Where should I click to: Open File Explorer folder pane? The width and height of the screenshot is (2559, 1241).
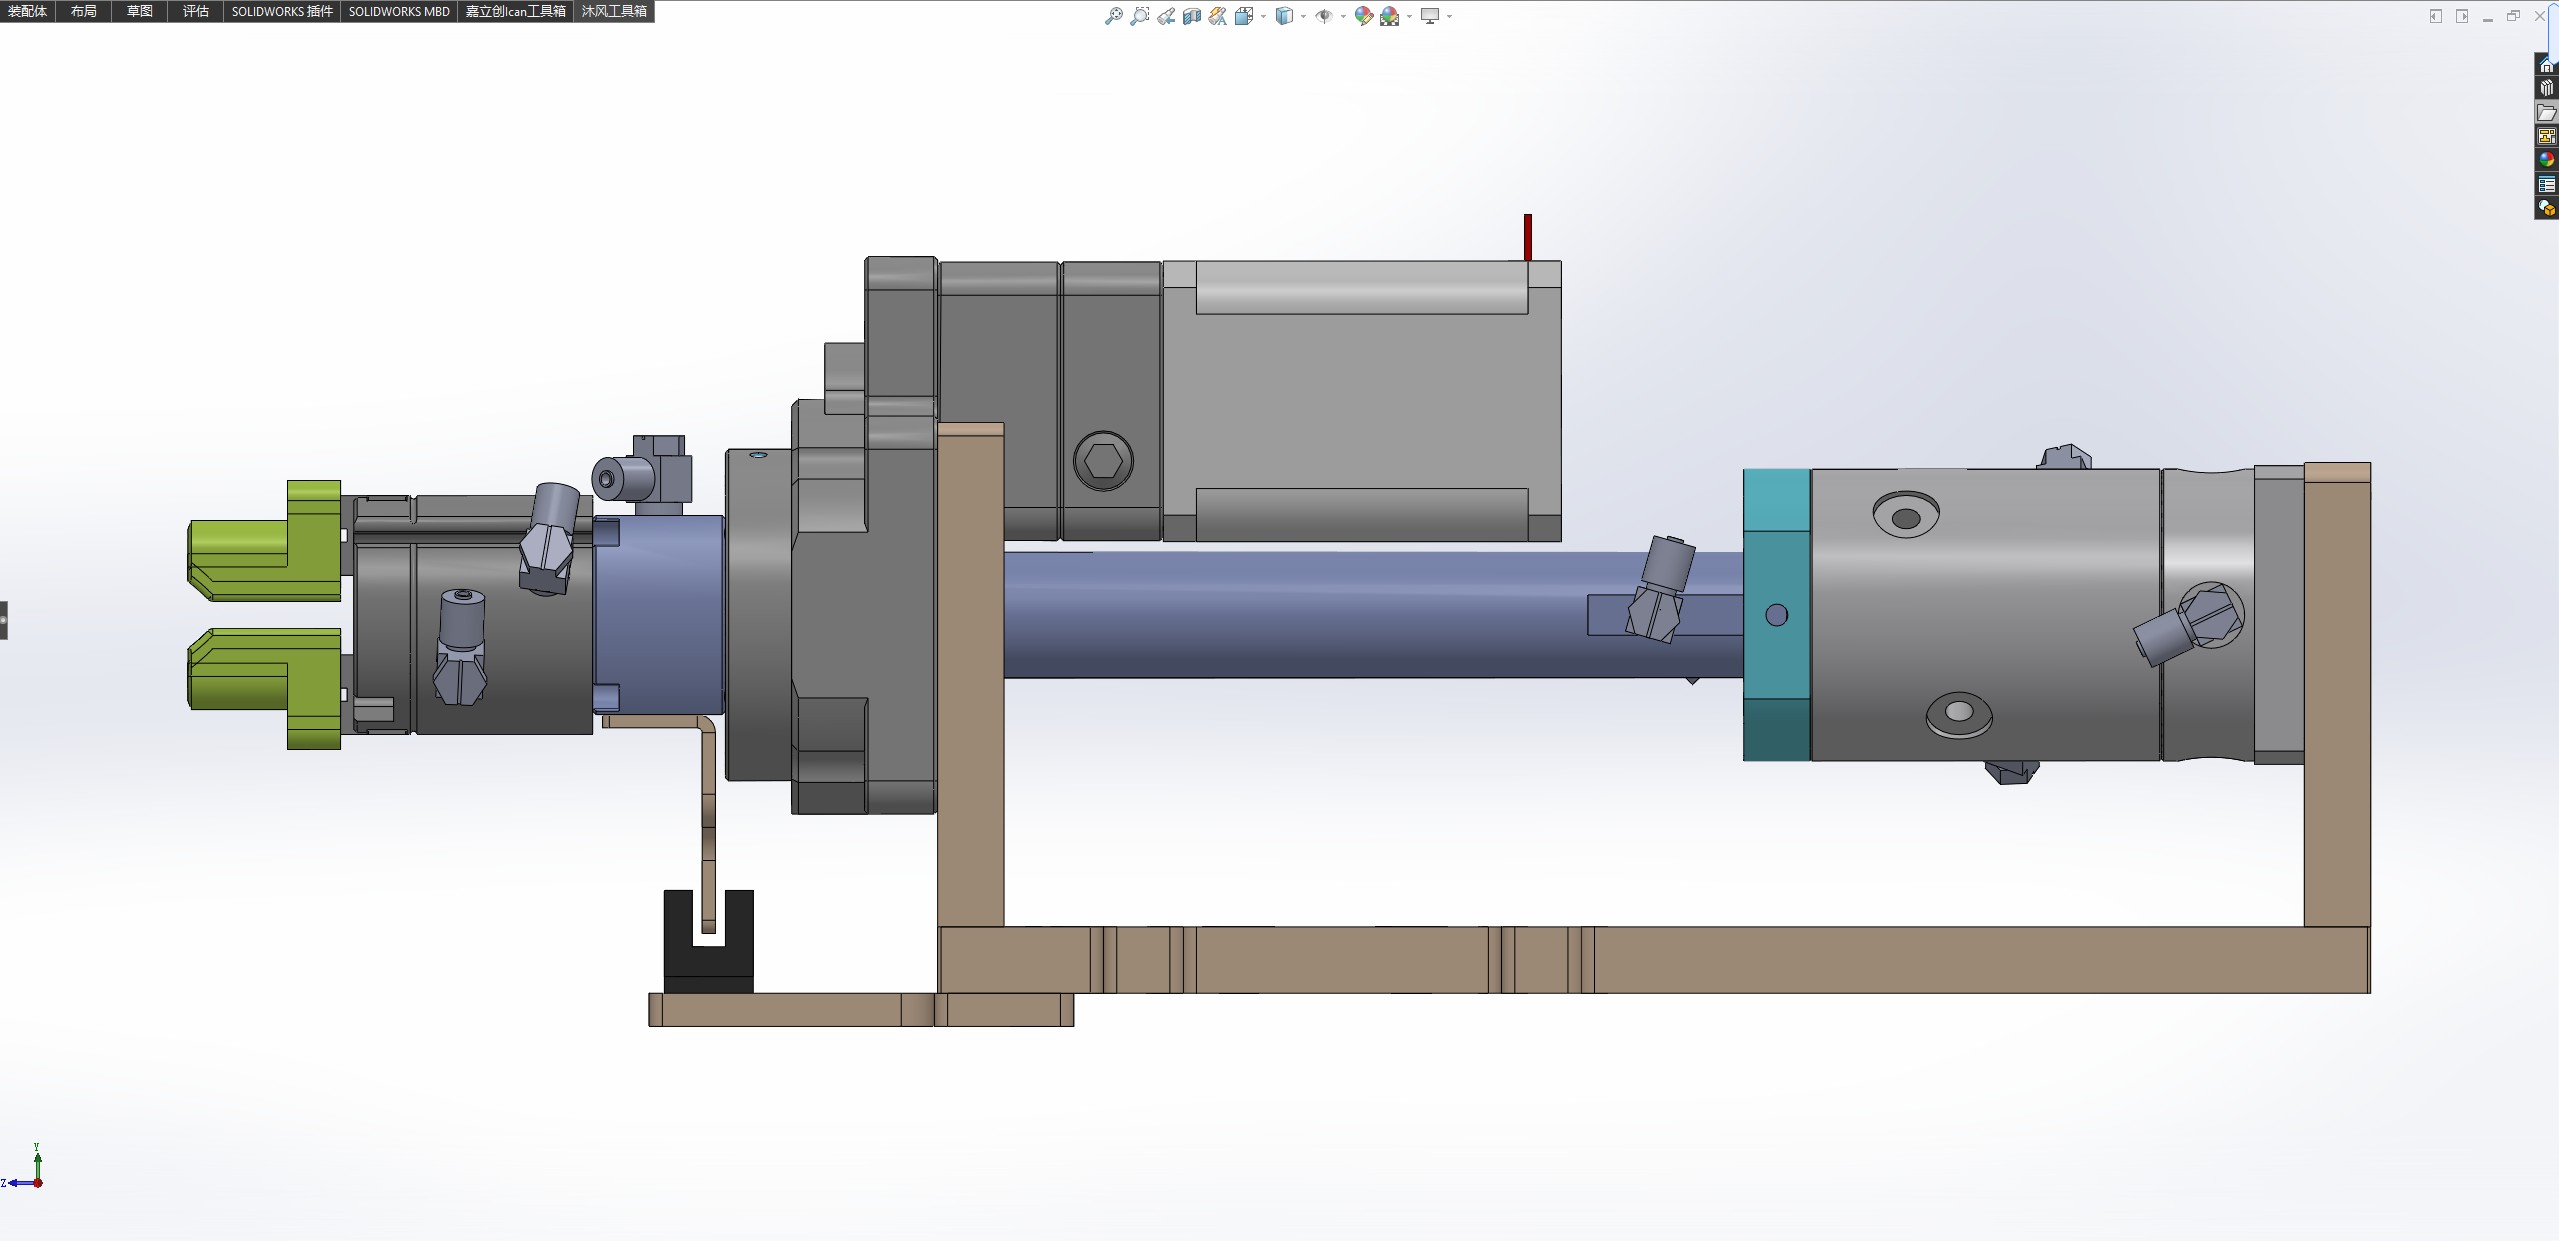(2546, 112)
